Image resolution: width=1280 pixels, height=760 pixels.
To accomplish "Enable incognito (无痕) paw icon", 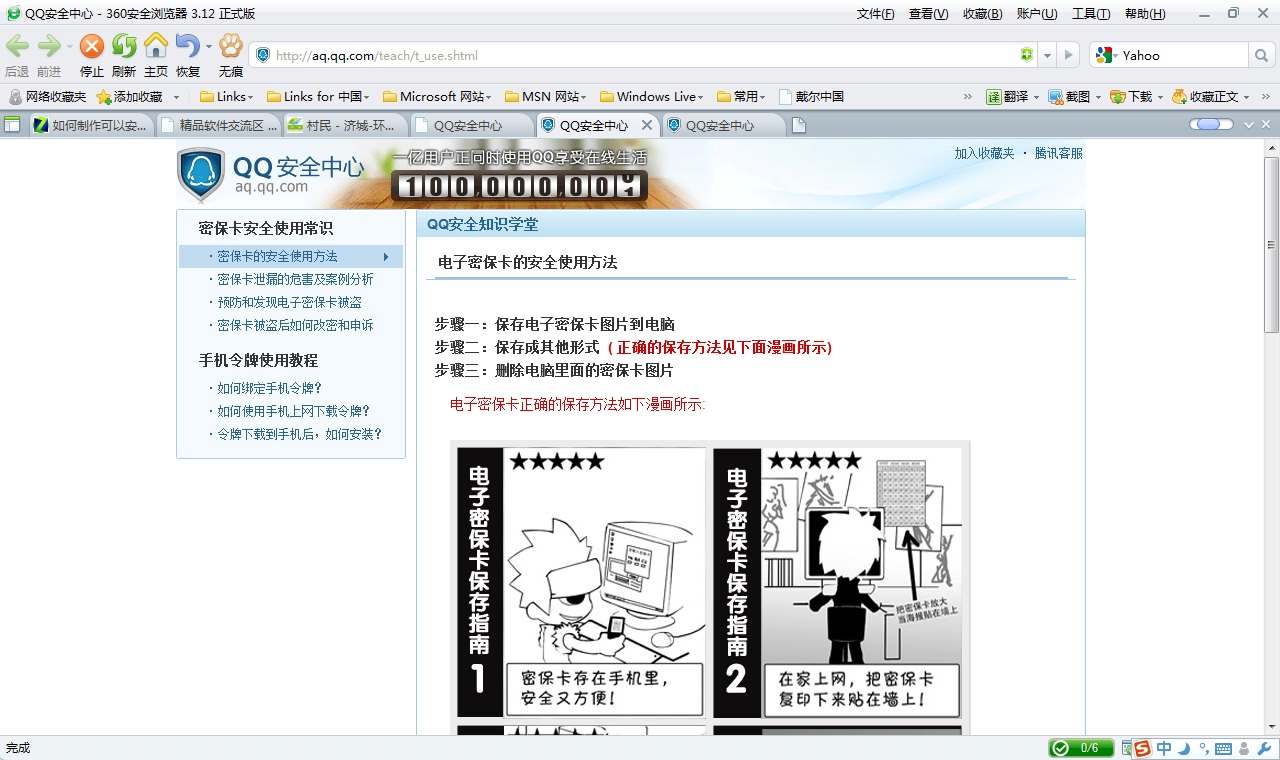I will 231,46.
